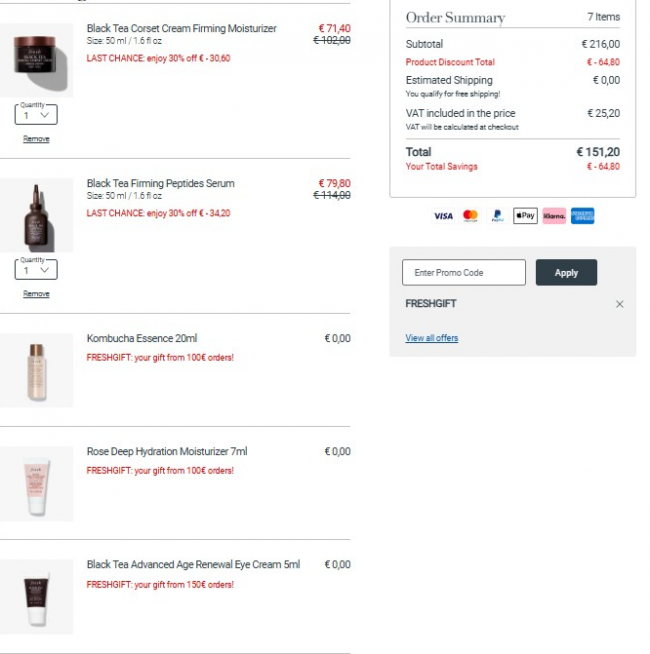Screen dimensions: 650x654
Task: Focus the Enter Promo Code field
Action: click(464, 273)
